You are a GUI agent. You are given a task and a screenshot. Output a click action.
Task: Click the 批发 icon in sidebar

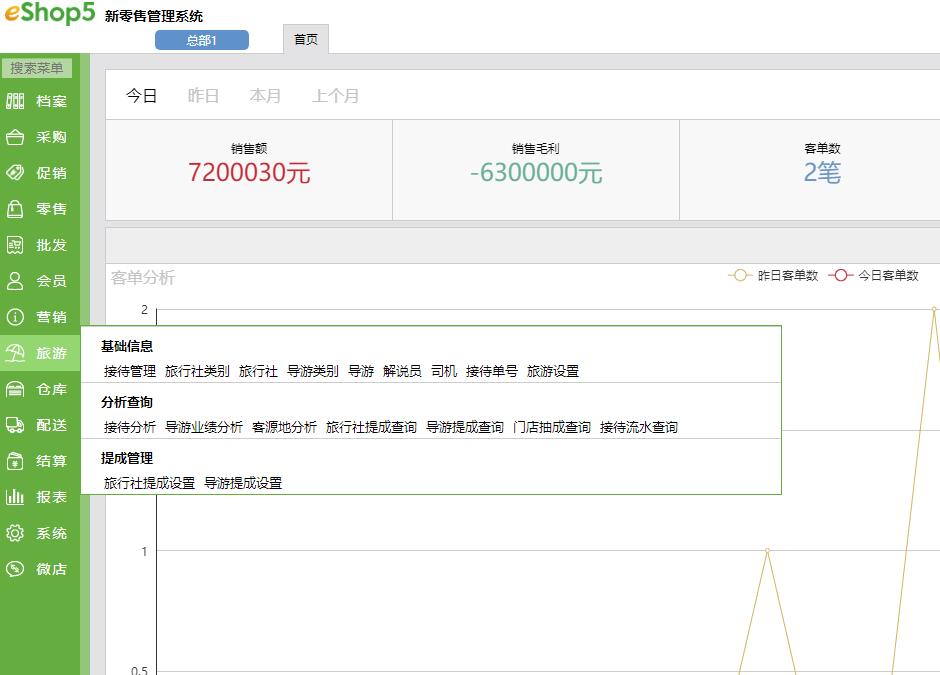pyautogui.click(x=15, y=245)
